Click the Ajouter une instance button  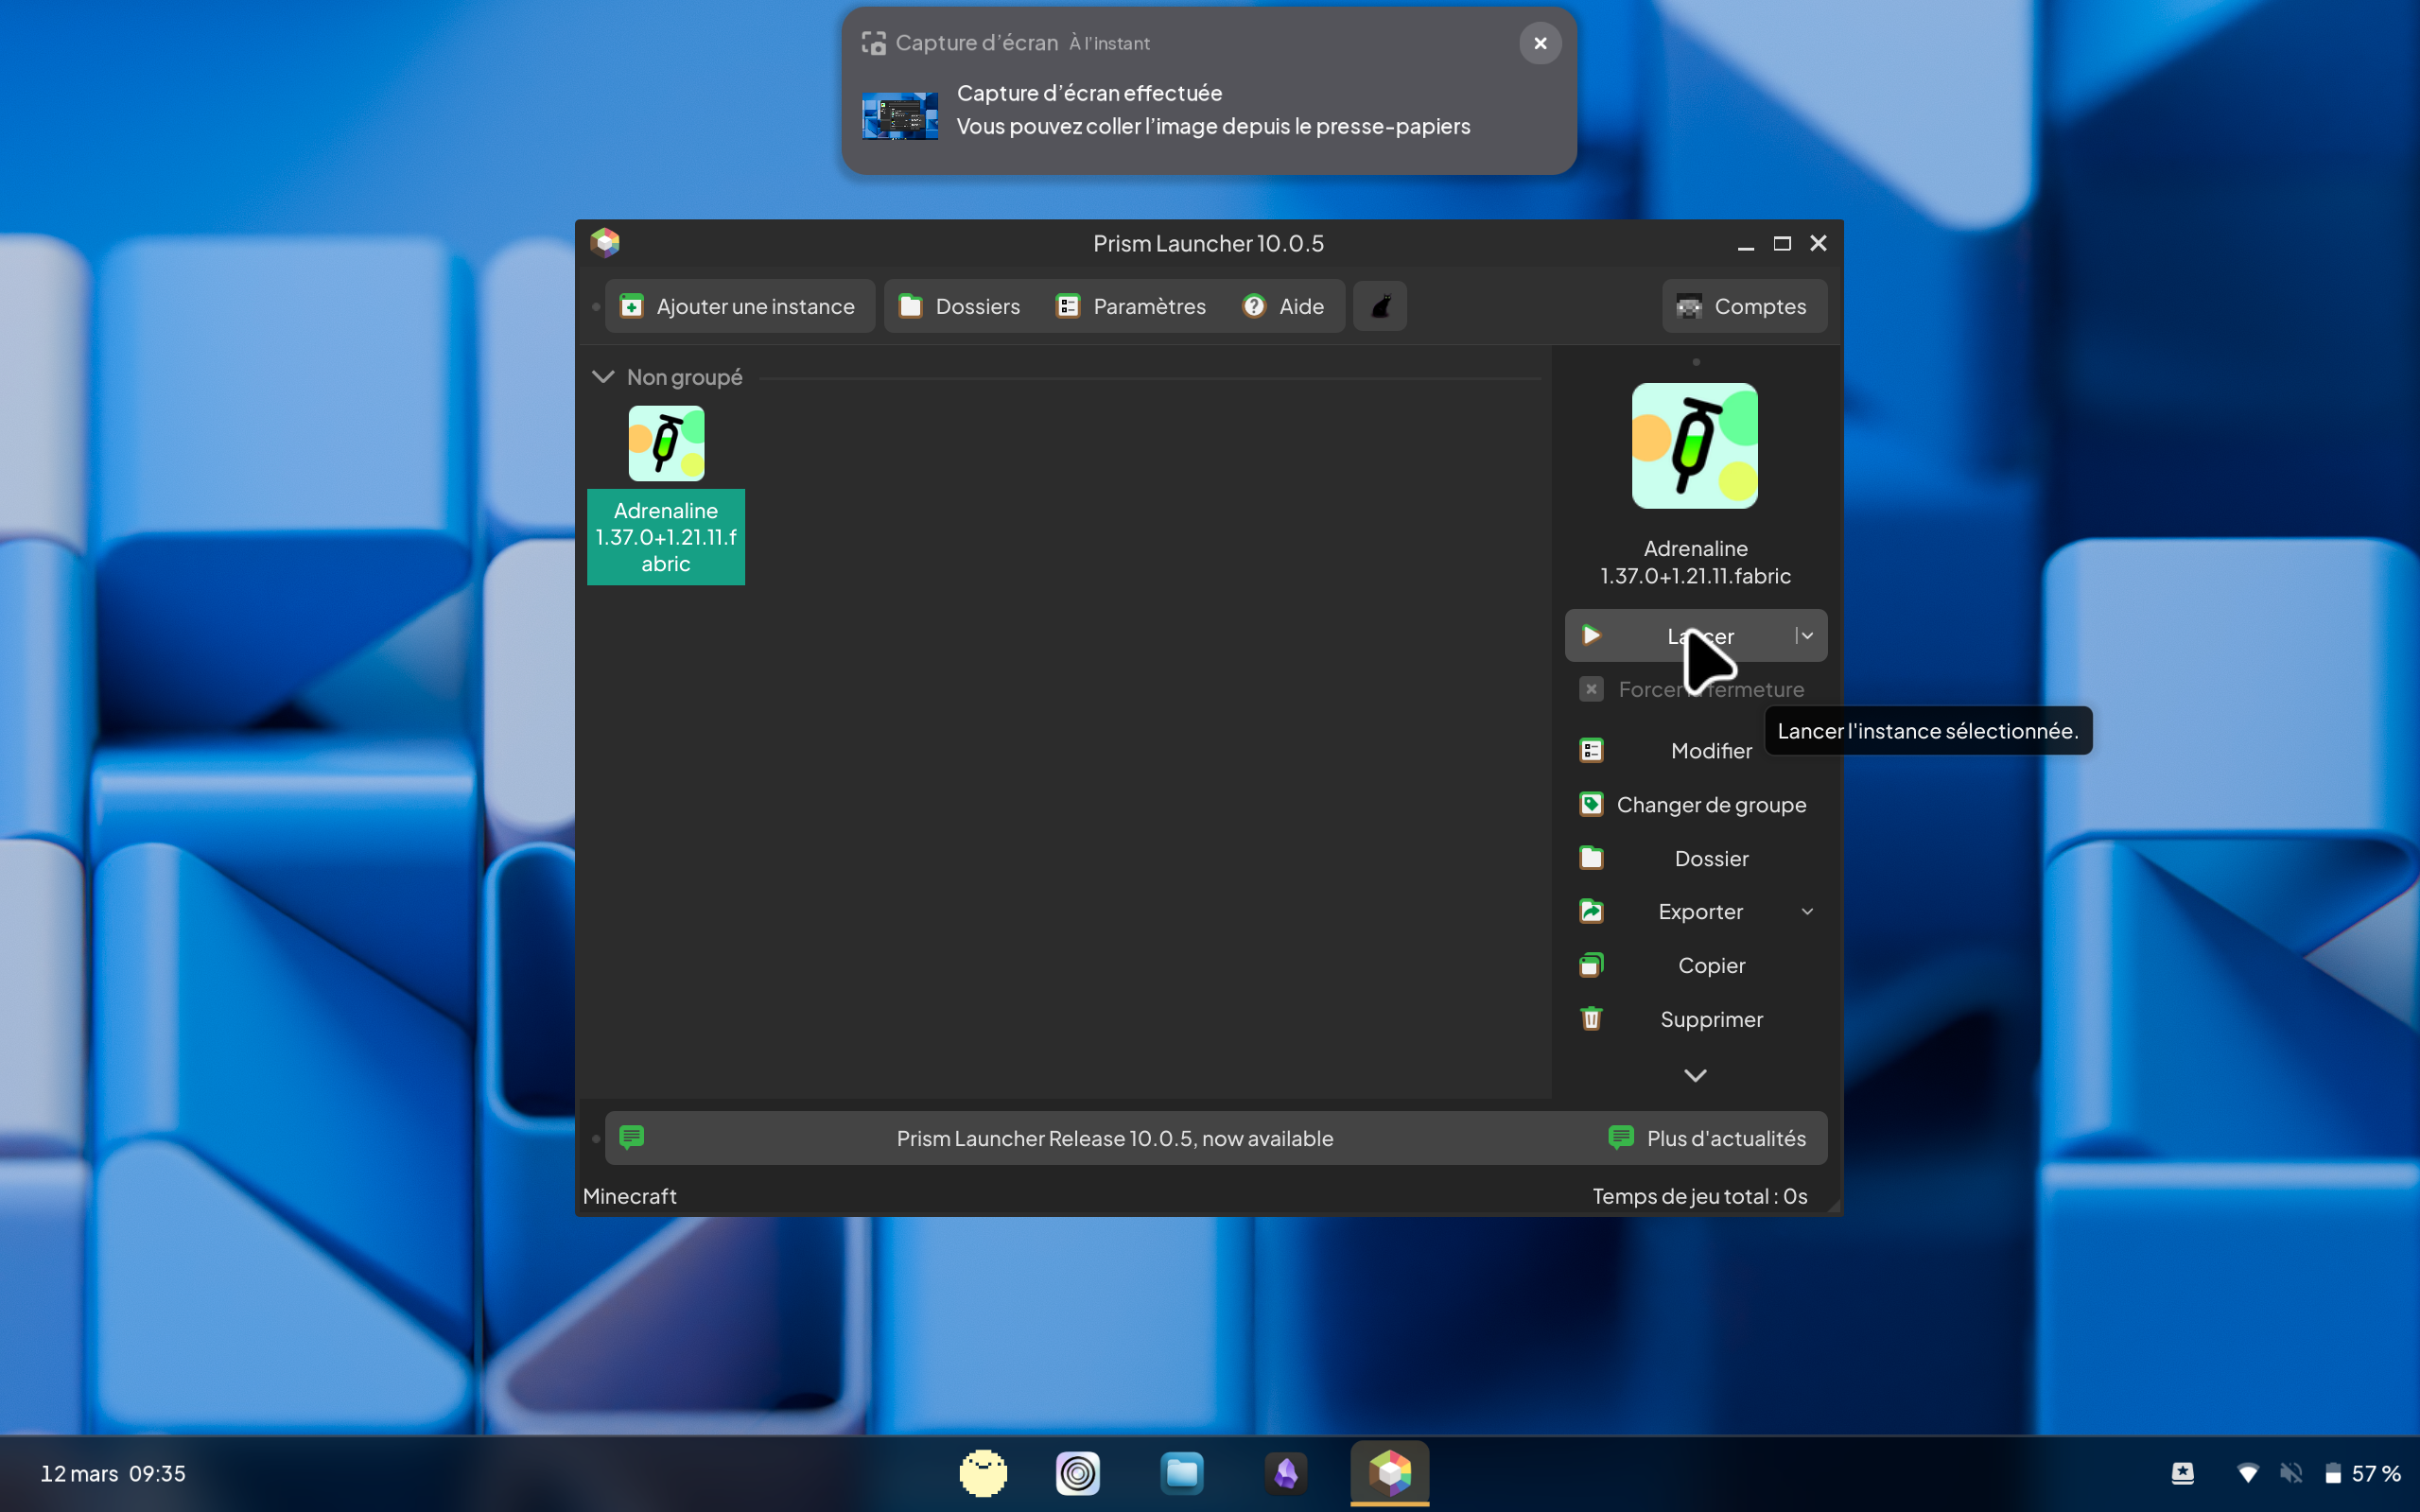coord(739,306)
